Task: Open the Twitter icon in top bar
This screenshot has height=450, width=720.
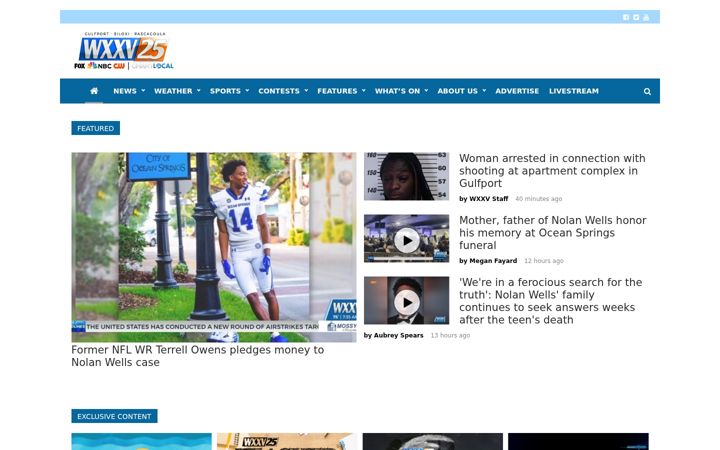Action: [636, 17]
